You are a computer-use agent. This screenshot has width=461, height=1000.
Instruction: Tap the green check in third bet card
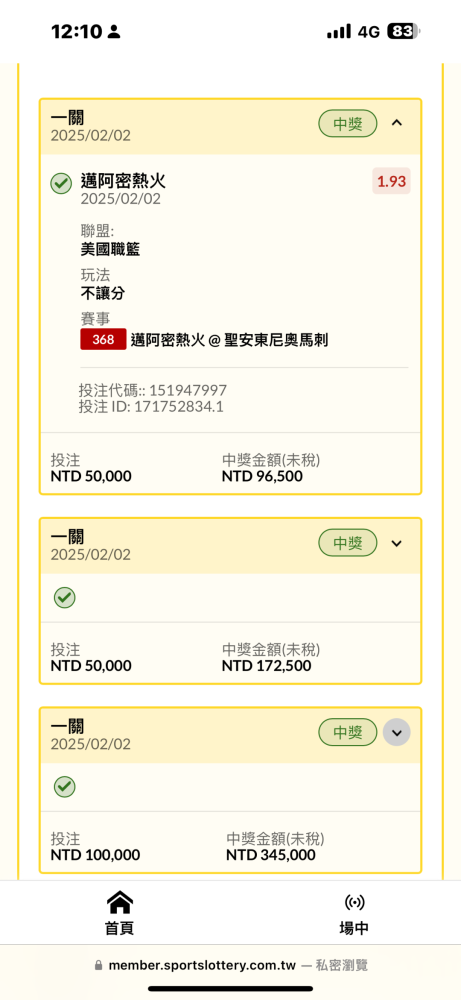coord(64,786)
